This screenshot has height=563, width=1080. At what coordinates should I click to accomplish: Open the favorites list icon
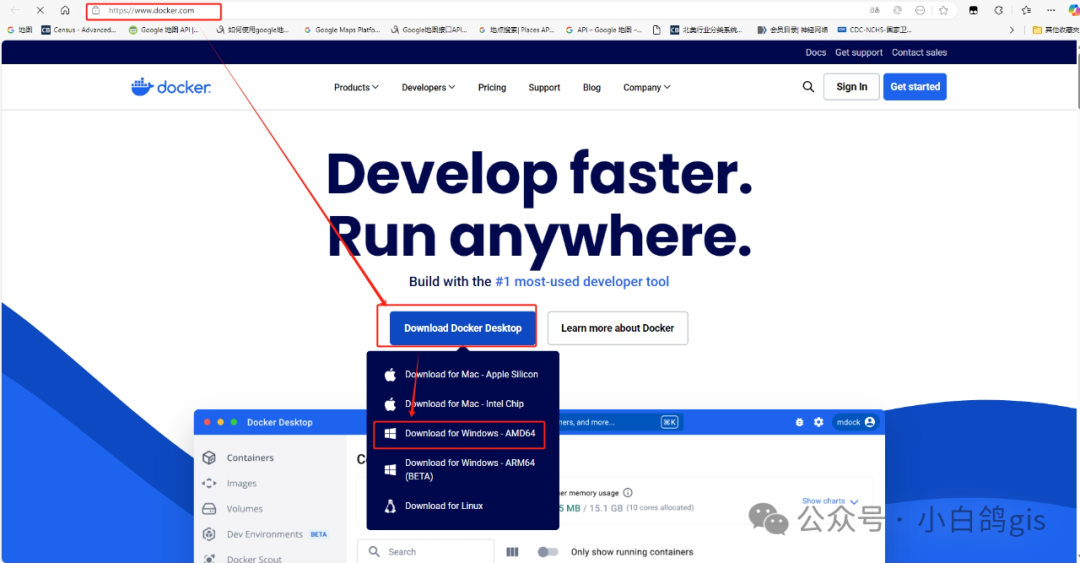pos(1026,10)
